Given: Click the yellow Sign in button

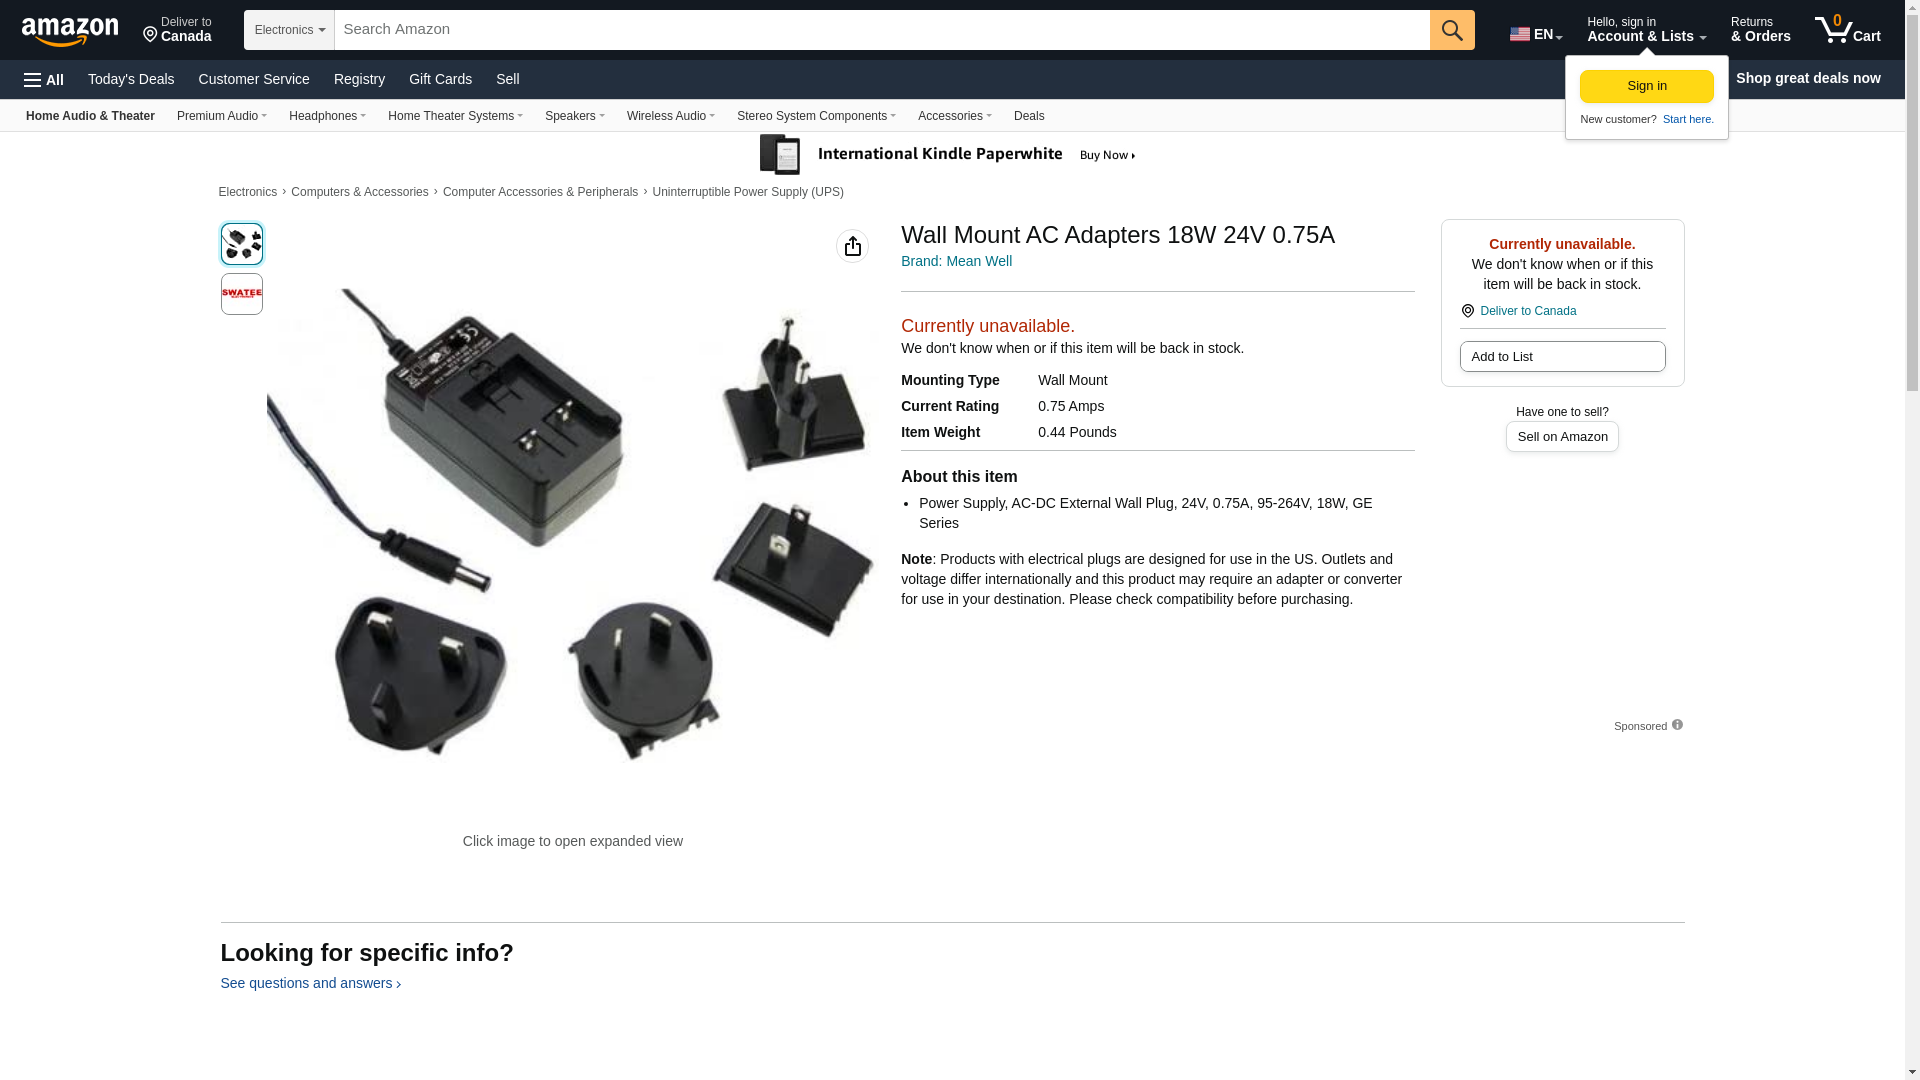Looking at the screenshot, I should (x=1647, y=87).
